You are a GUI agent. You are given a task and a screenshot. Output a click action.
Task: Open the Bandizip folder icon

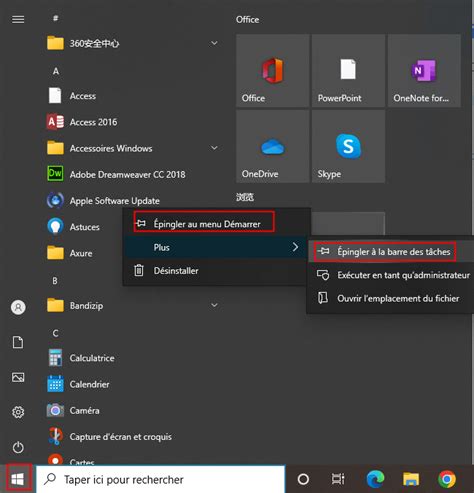pyautogui.click(x=55, y=306)
